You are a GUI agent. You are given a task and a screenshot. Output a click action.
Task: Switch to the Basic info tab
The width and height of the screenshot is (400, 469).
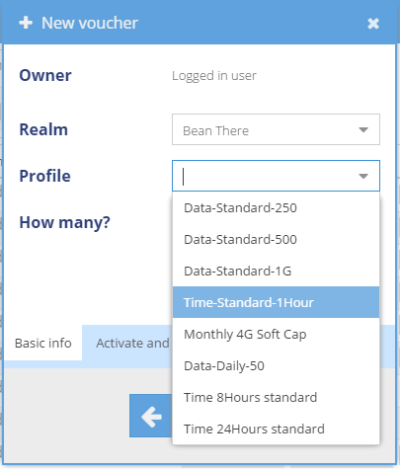coord(43,343)
